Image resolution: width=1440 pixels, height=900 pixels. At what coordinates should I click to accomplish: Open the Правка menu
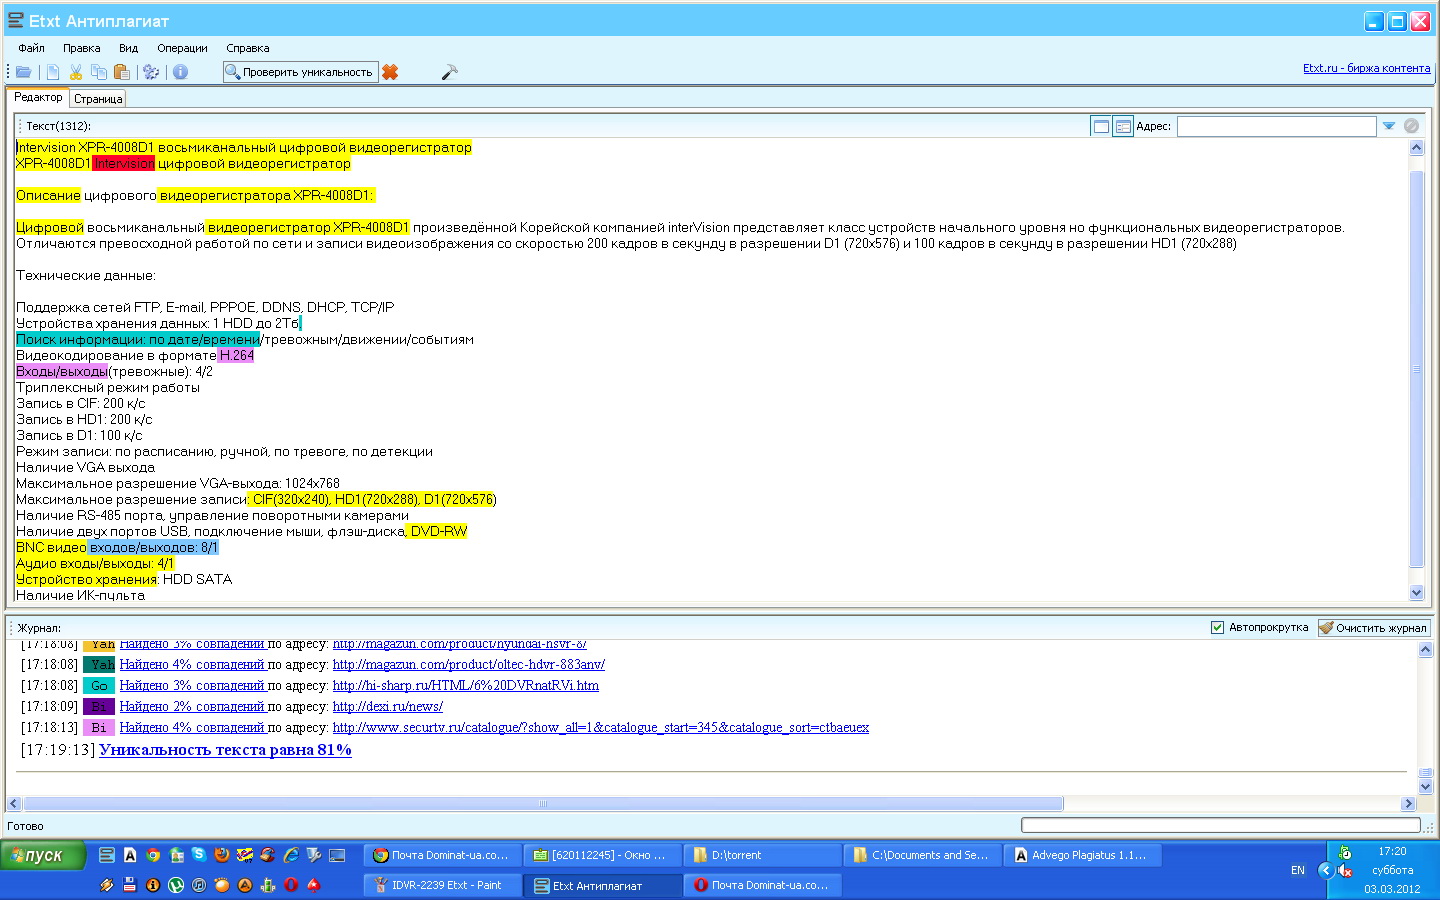[82, 48]
